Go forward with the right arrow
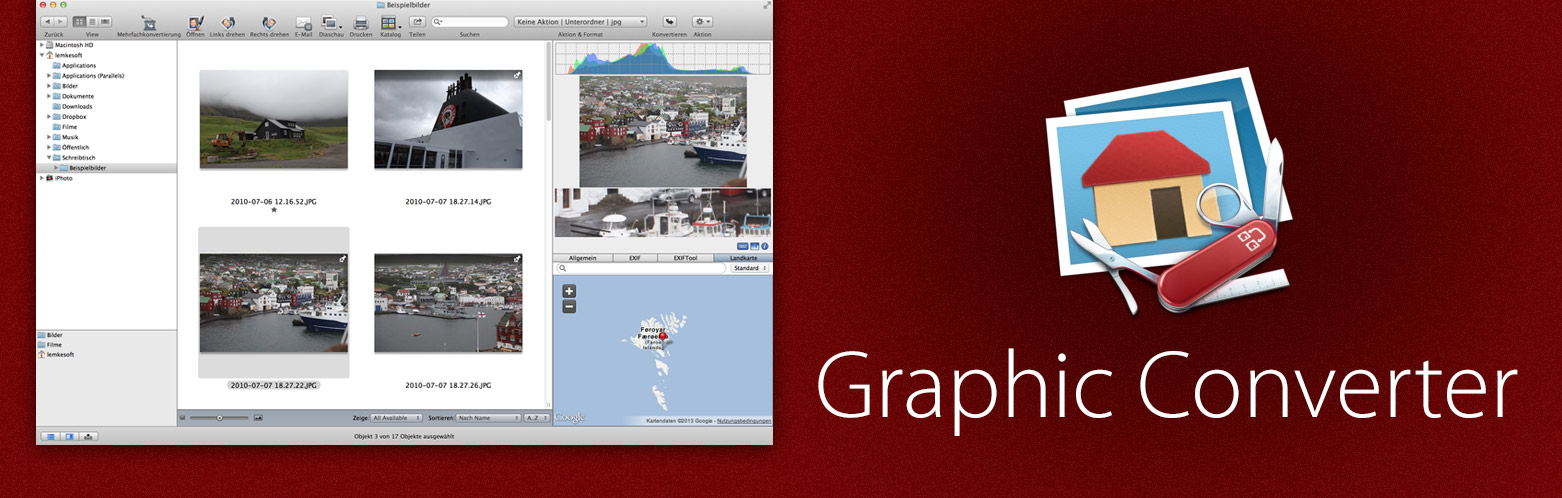The width and height of the screenshot is (1562, 498). click(x=61, y=21)
